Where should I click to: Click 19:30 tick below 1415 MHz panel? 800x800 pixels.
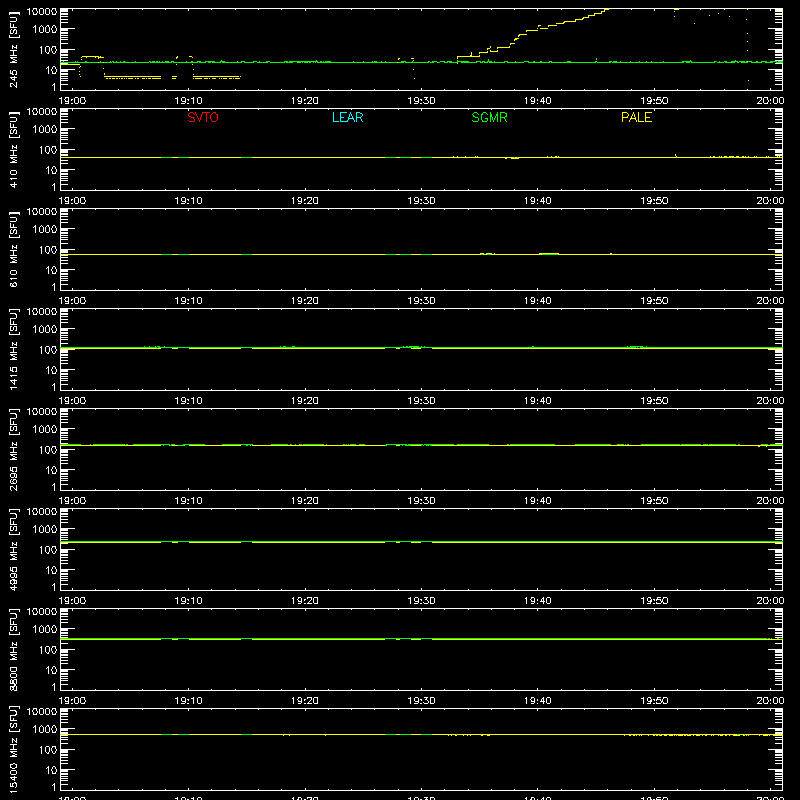pyautogui.click(x=421, y=401)
